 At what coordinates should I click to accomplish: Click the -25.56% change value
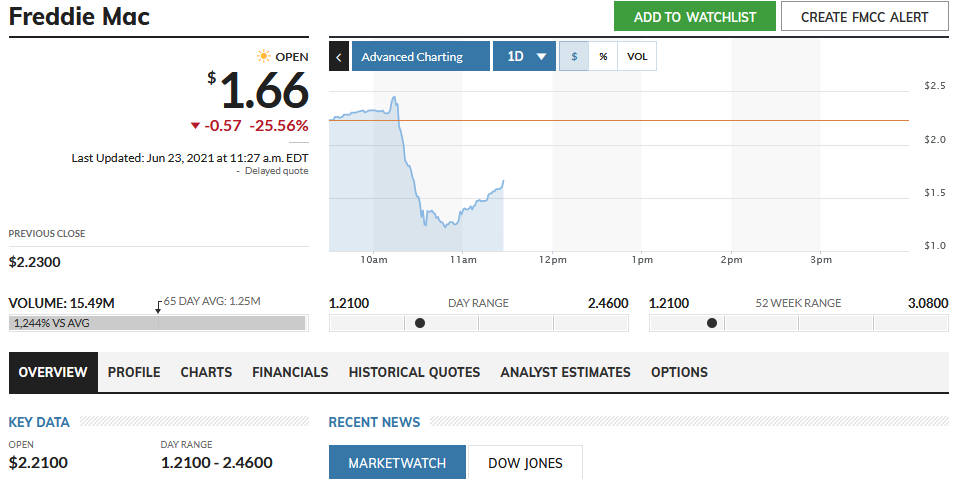pyautogui.click(x=278, y=126)
